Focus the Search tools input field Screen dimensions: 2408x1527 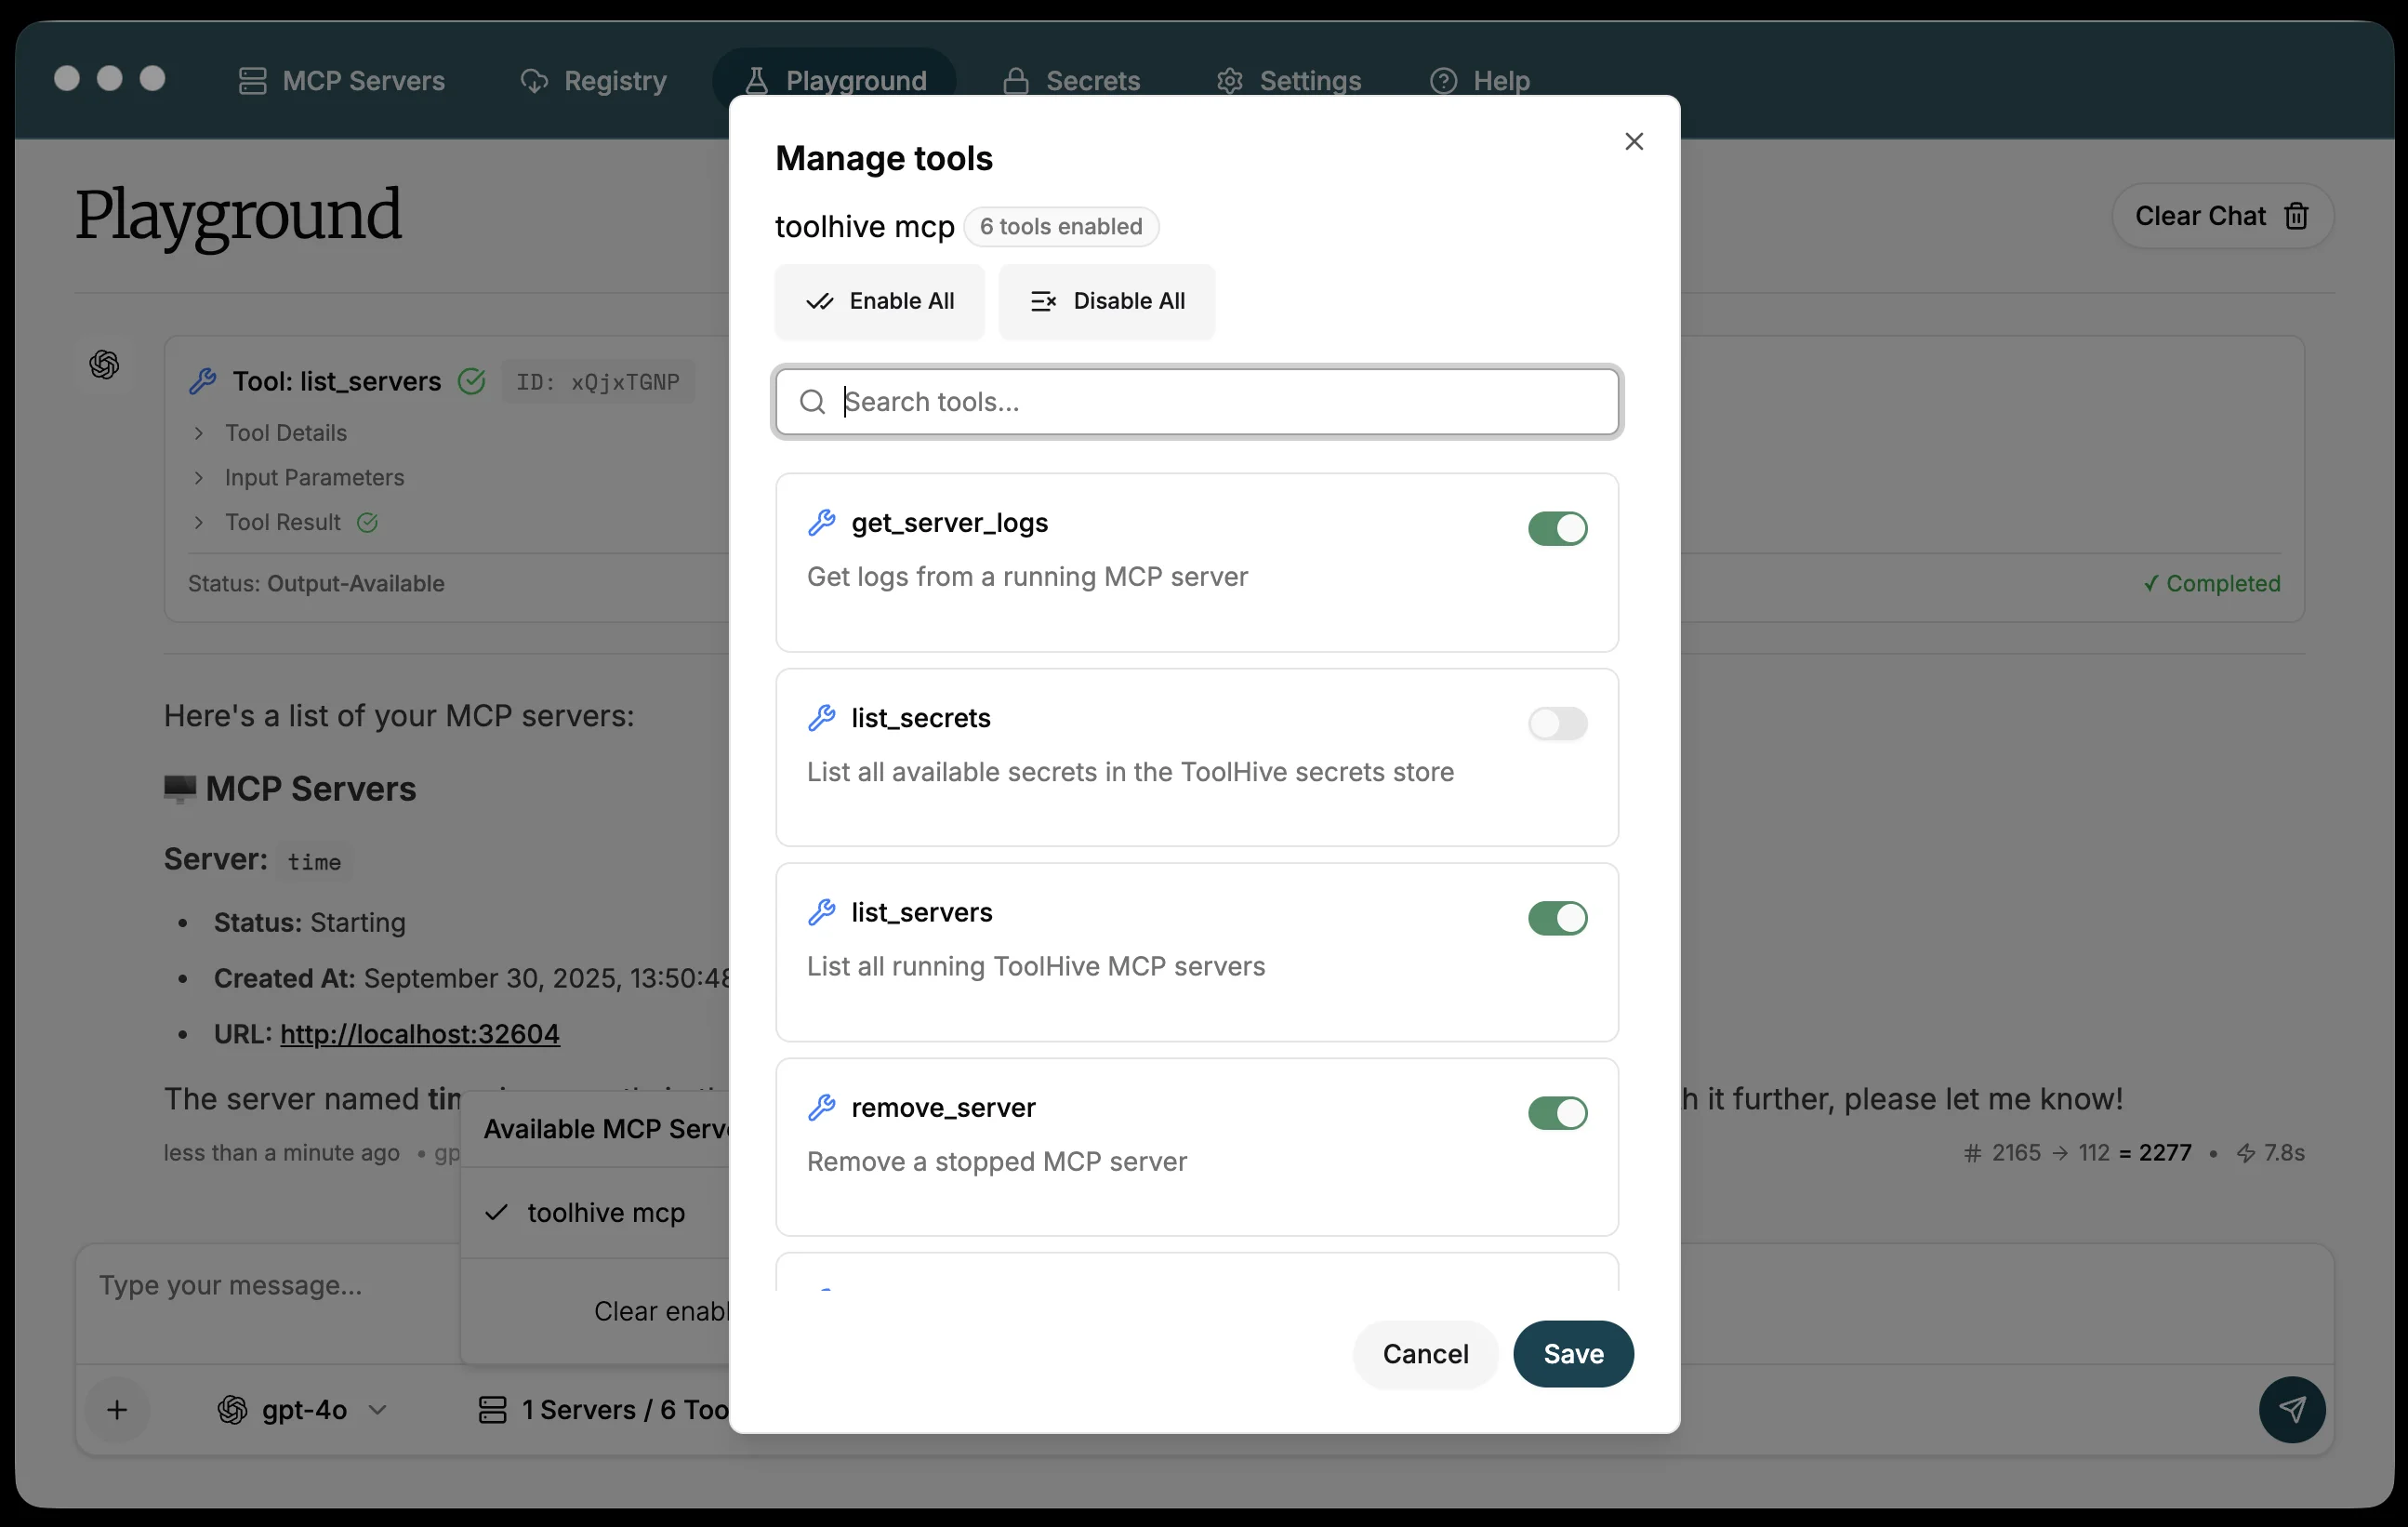tap(1220, 402)
